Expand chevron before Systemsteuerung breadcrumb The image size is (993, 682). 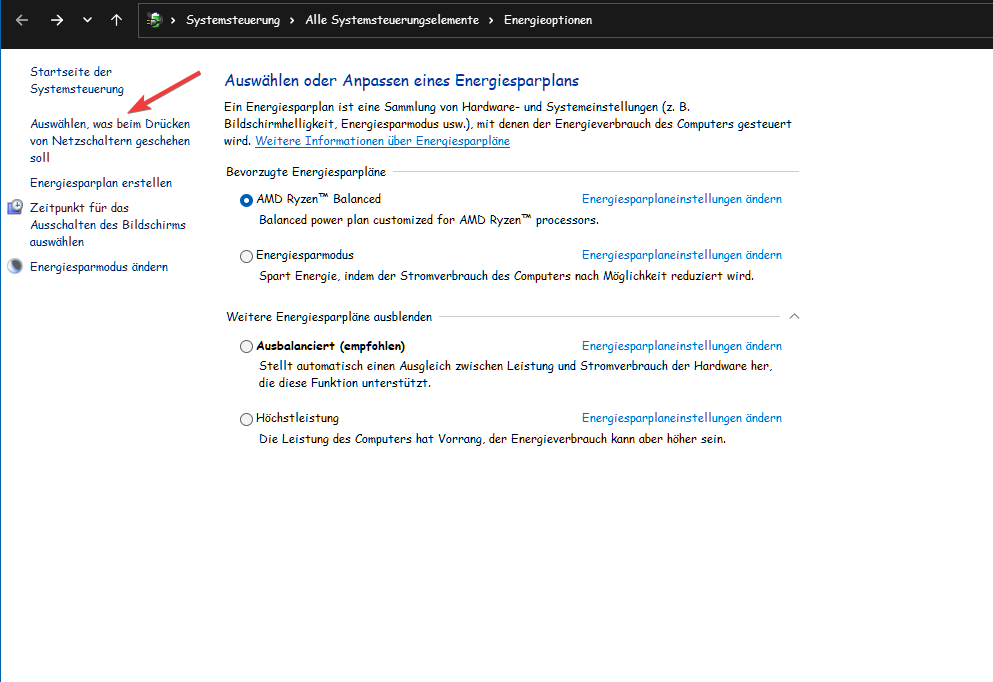(173, 20)
